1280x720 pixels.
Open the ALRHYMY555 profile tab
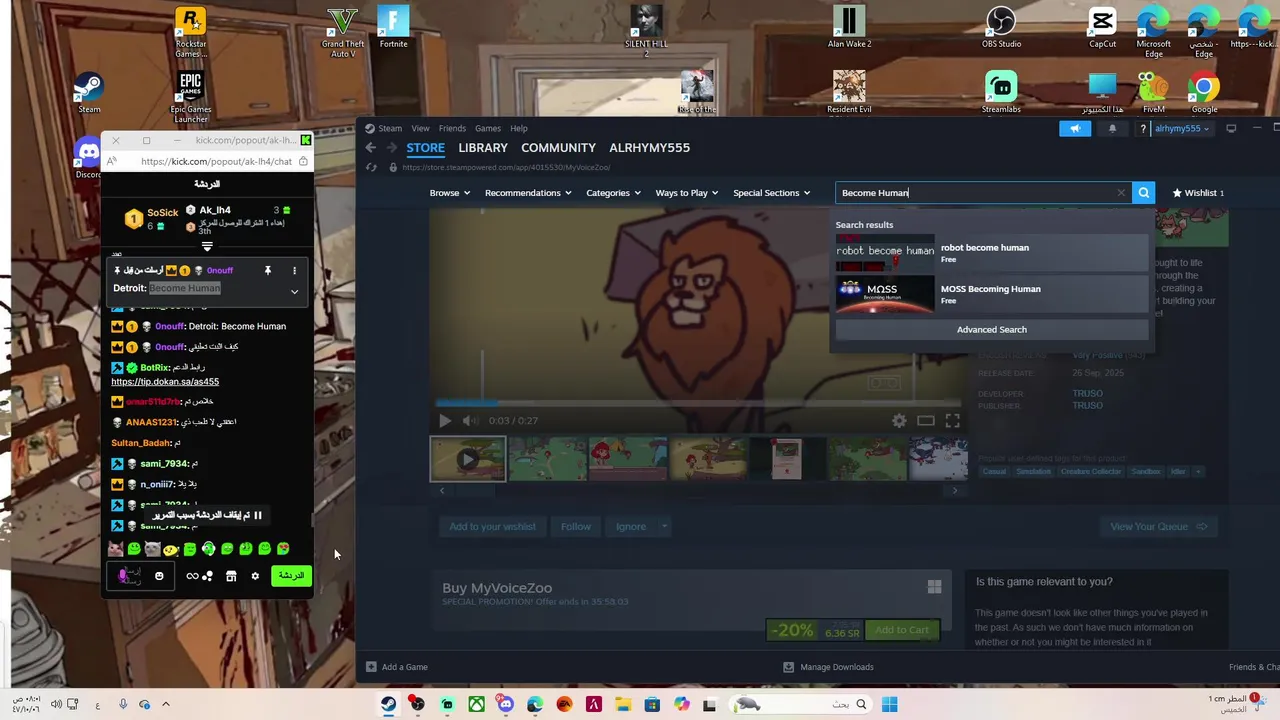(x=649, y=148)
